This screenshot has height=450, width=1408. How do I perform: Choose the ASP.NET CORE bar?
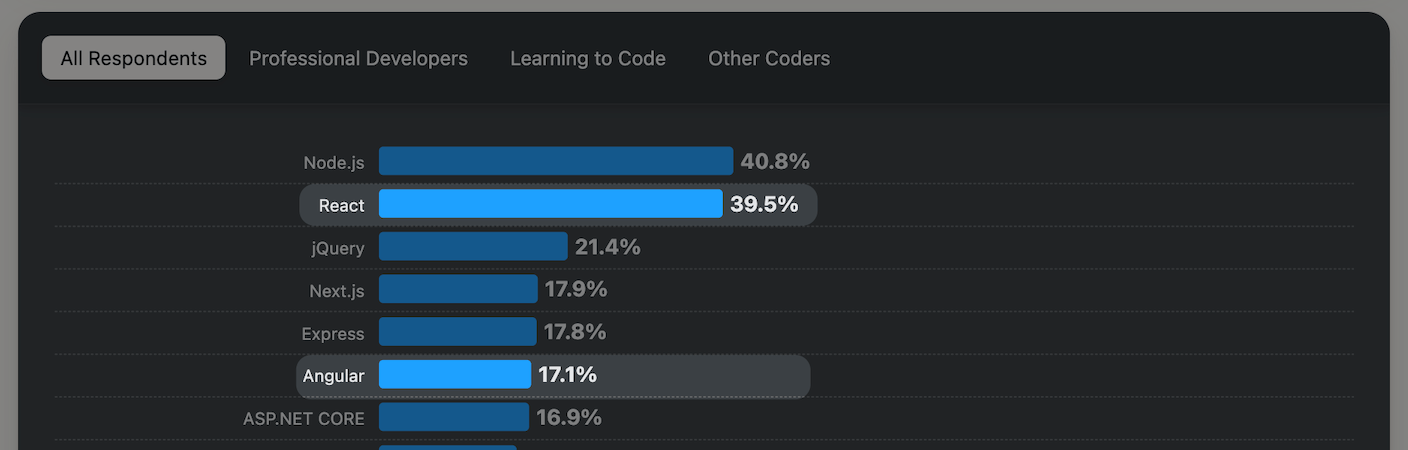pyautogui.click(x=453, y=417)
